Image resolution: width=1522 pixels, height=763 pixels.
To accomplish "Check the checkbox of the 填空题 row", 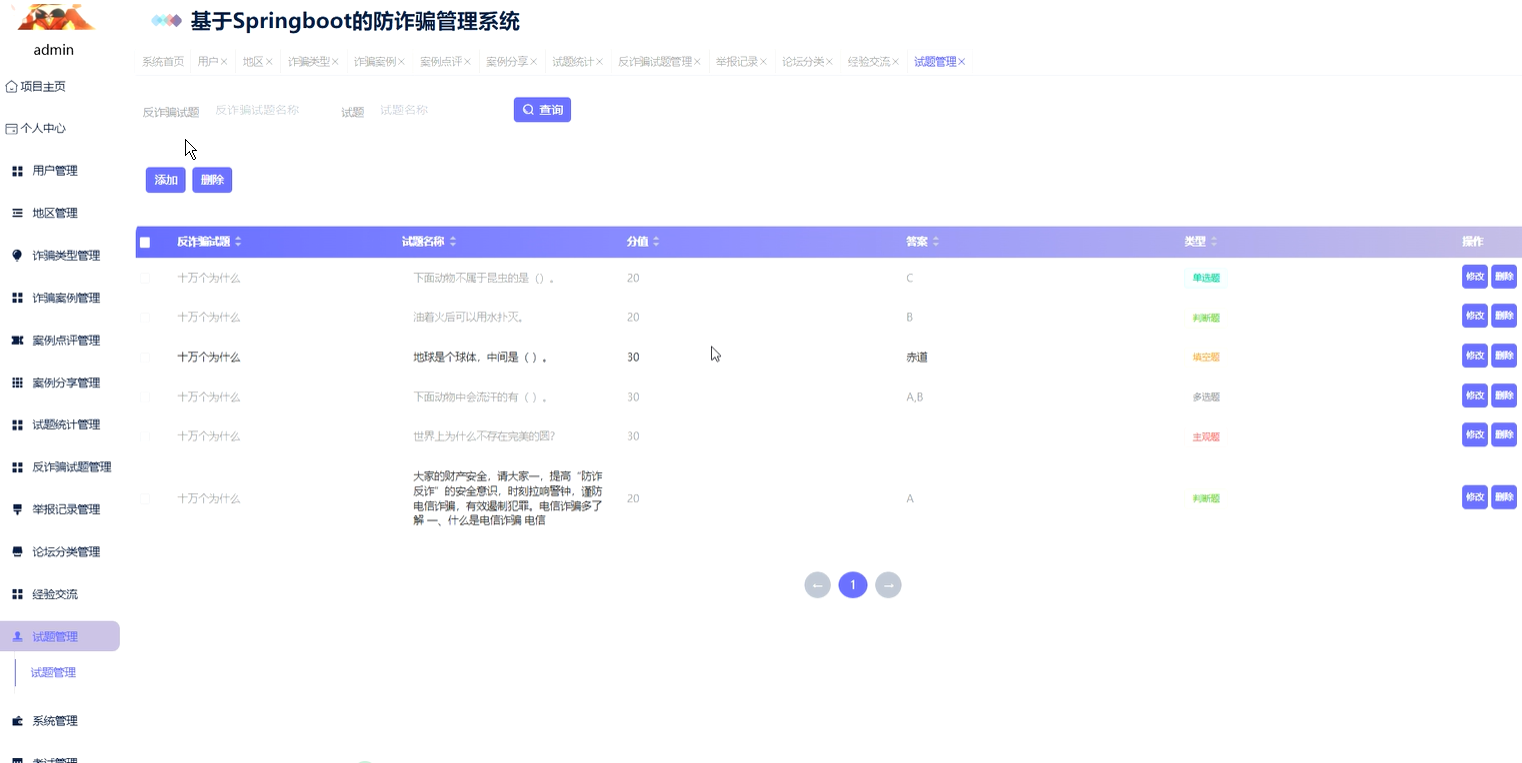I will pos(144,356).
